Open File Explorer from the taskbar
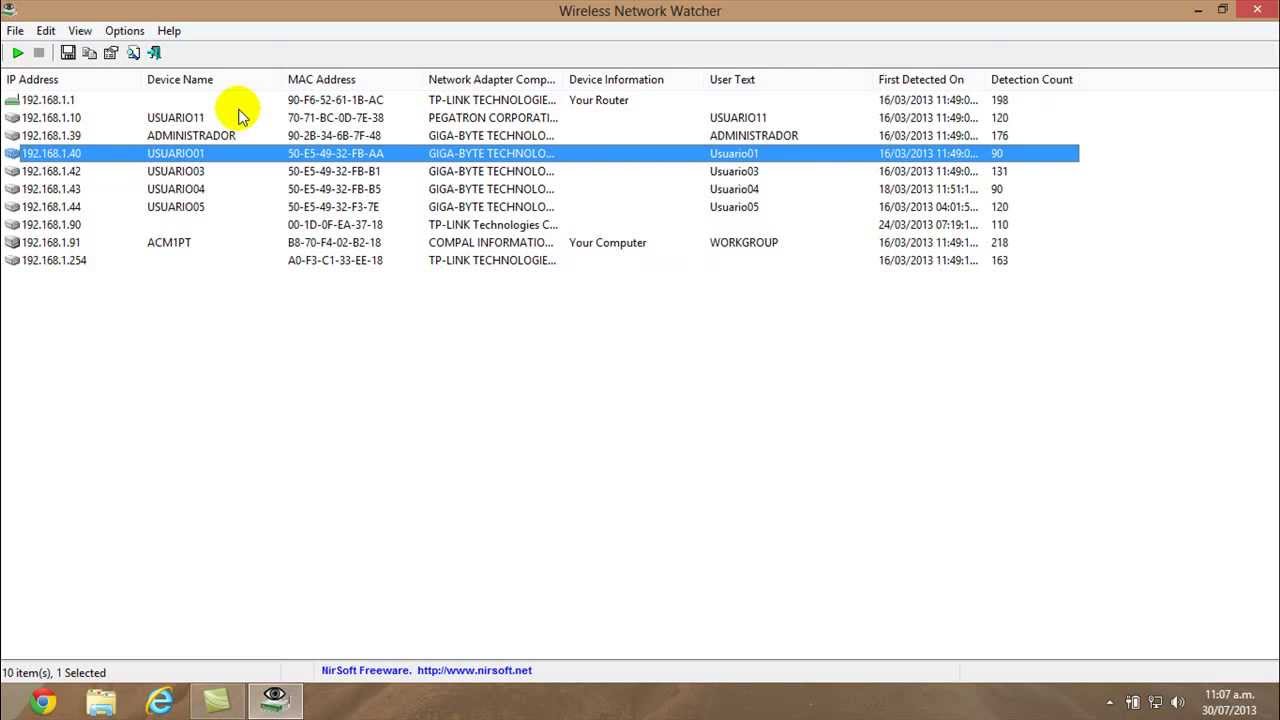The width and height of the screenshot is (1280, 720). tap(101, 702)
